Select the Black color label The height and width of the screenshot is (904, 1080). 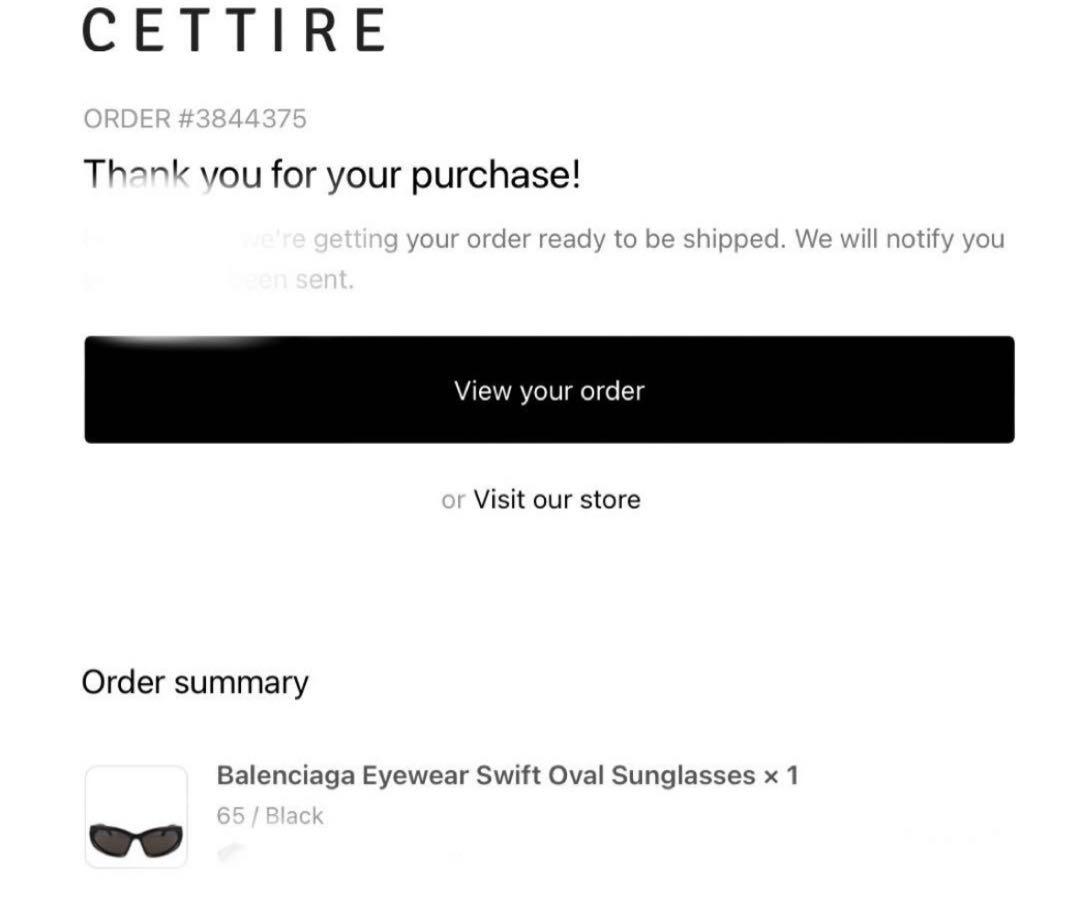click(x=294, y=816)
